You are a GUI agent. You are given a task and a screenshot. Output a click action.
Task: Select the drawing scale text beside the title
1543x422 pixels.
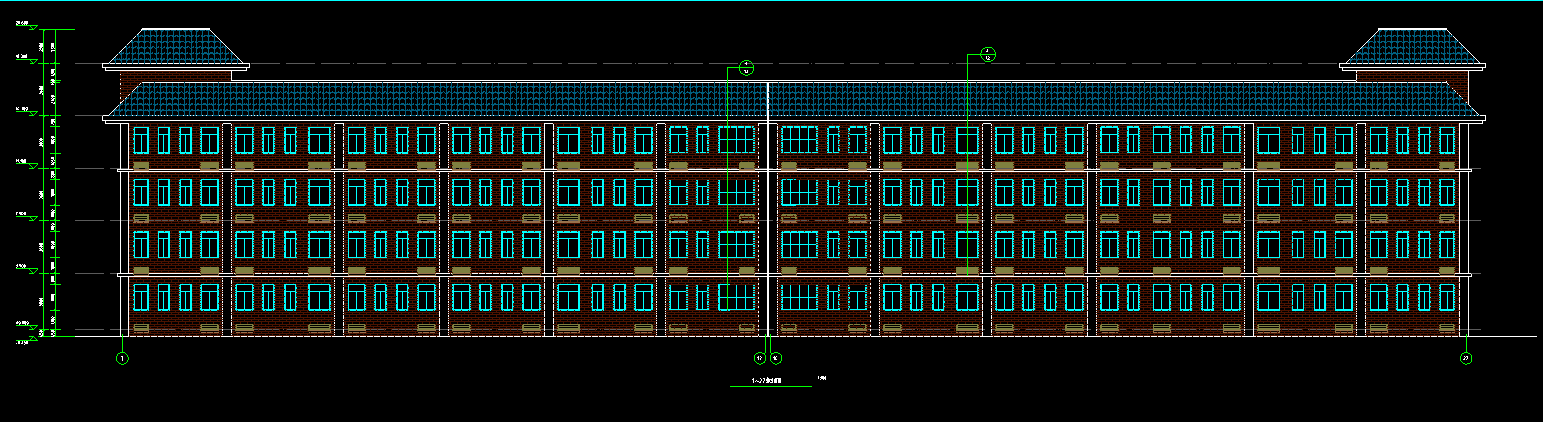click(822, 378)
